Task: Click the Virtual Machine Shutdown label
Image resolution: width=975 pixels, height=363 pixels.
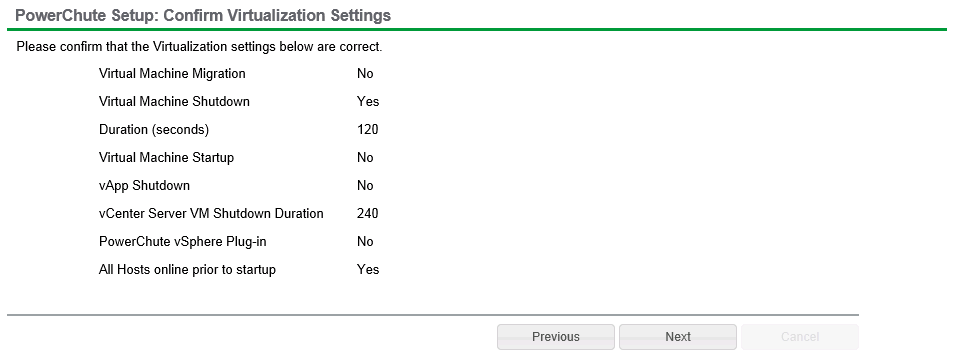Action: 174,101
